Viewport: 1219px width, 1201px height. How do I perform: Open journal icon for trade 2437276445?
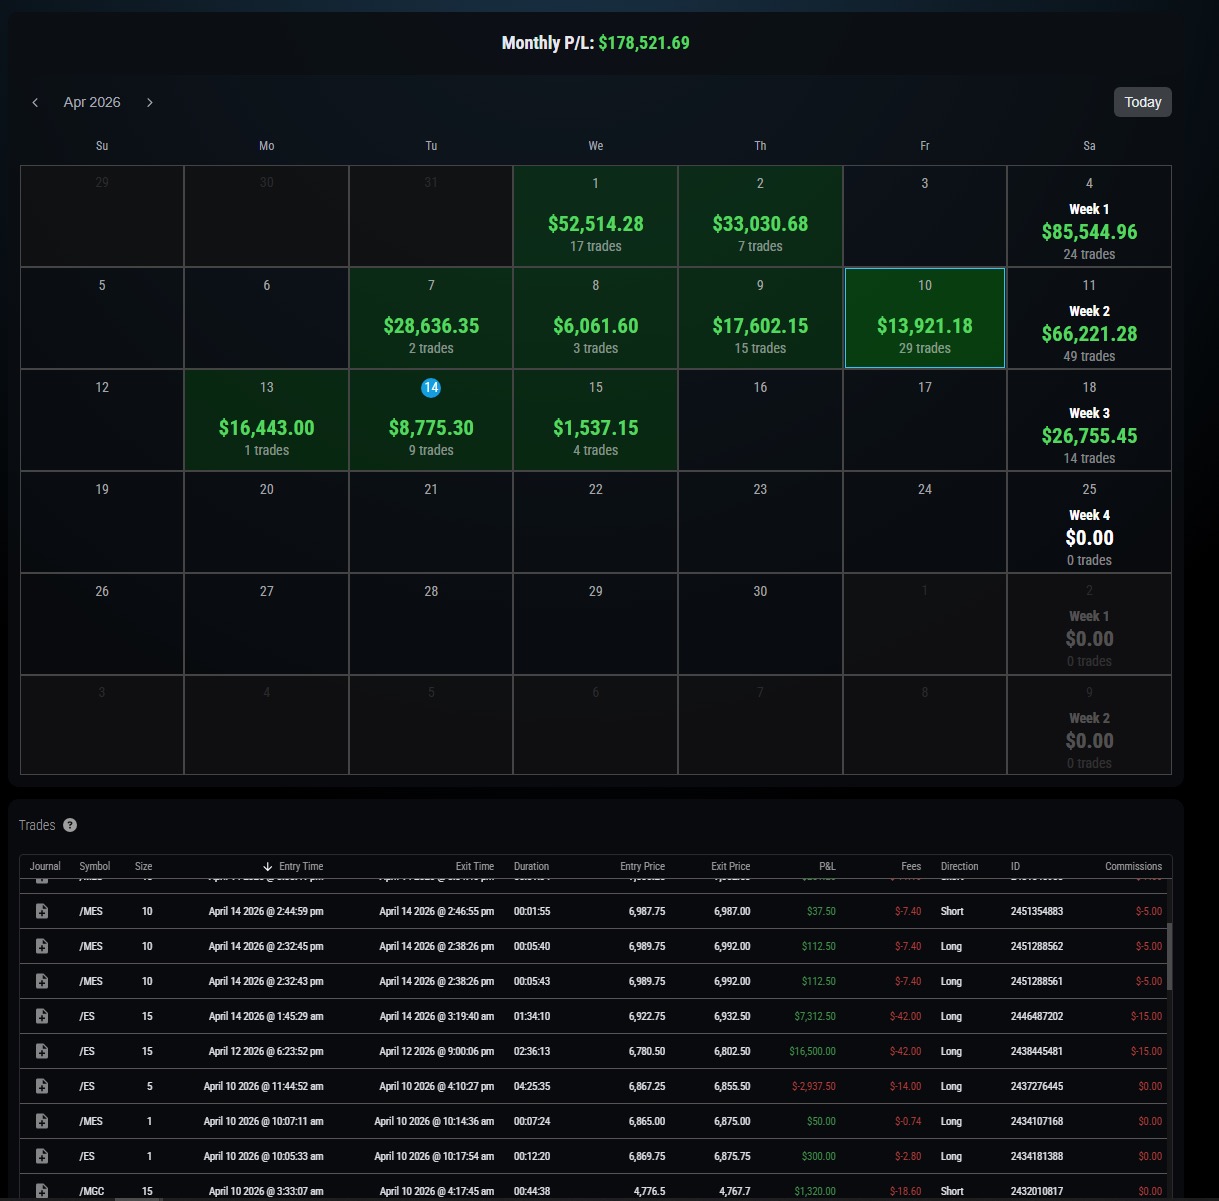point(42,1086)
